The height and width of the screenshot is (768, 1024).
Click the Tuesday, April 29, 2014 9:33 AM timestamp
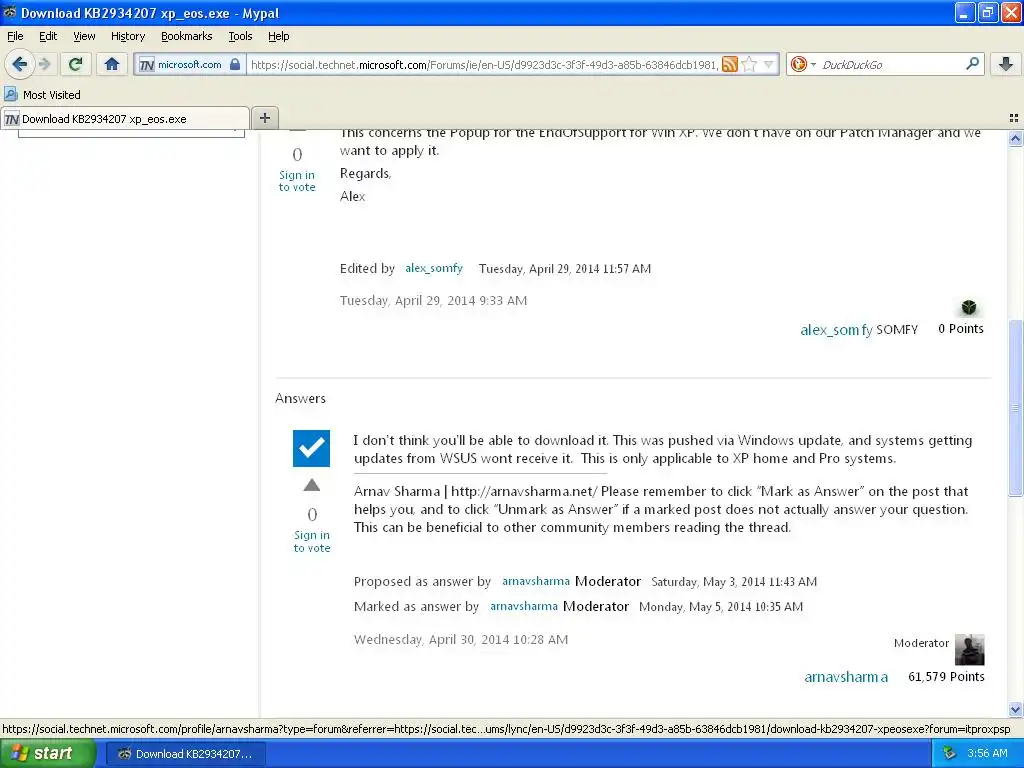coord(433,300)
